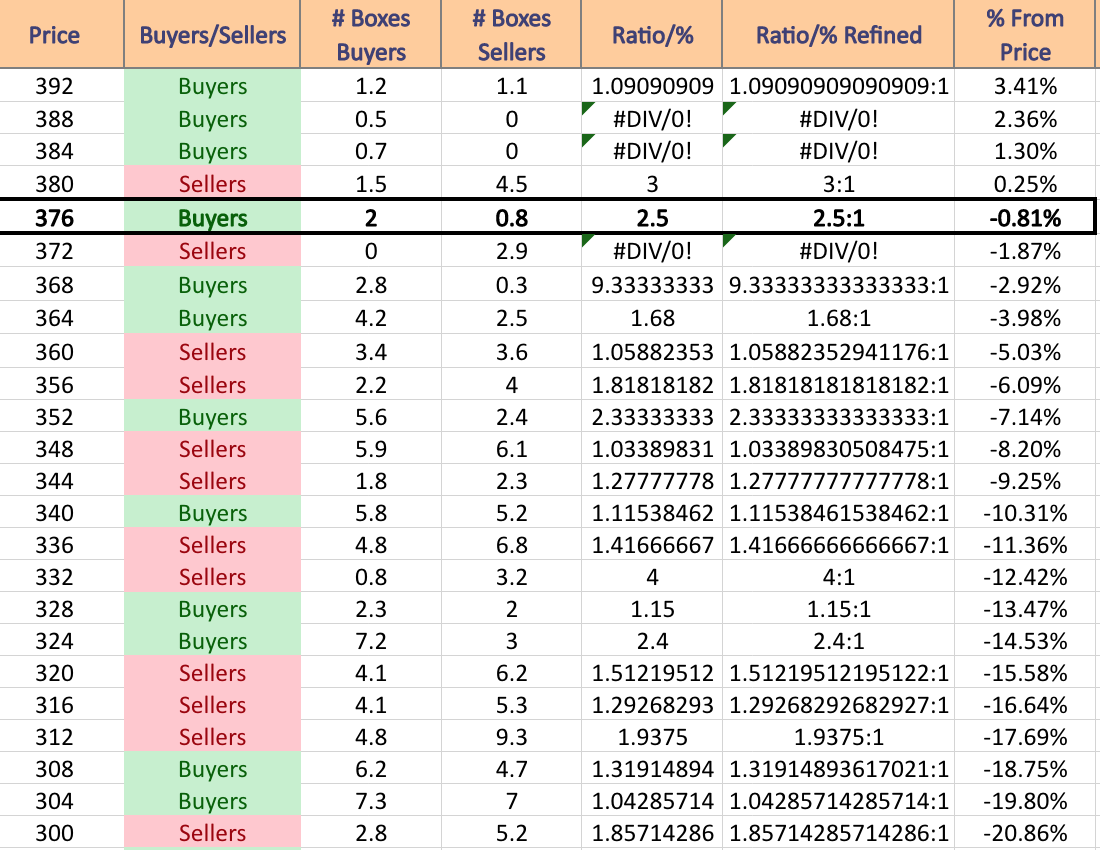Click buyers boxes value 5.6 in row 352

coord(370,417)
